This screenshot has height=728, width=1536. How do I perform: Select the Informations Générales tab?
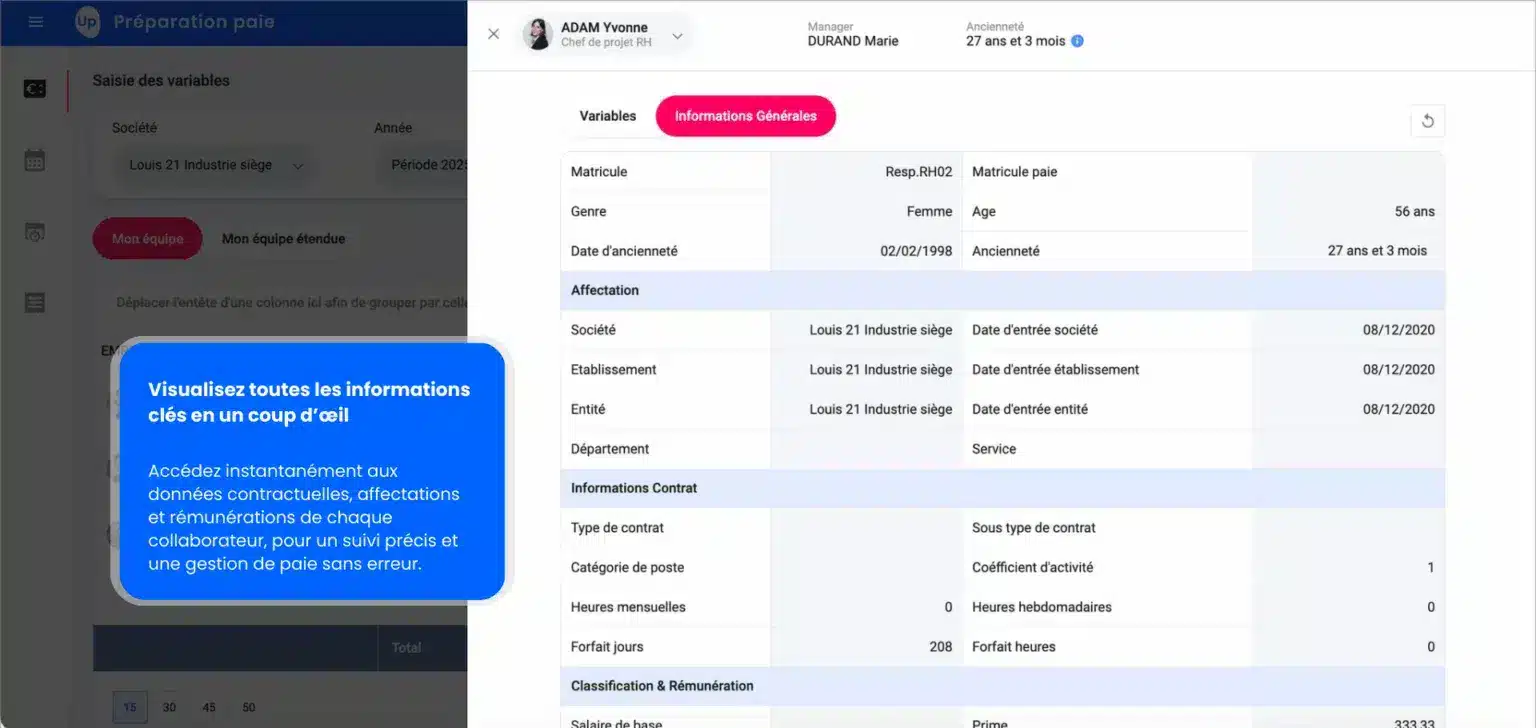click(x=745, y=116)
